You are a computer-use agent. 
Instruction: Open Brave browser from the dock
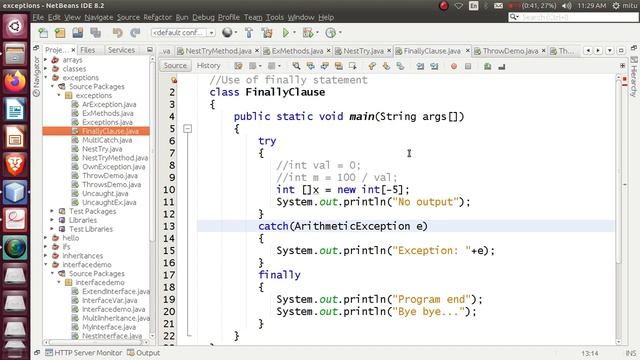pyautogui.click(x=15, y=164)
